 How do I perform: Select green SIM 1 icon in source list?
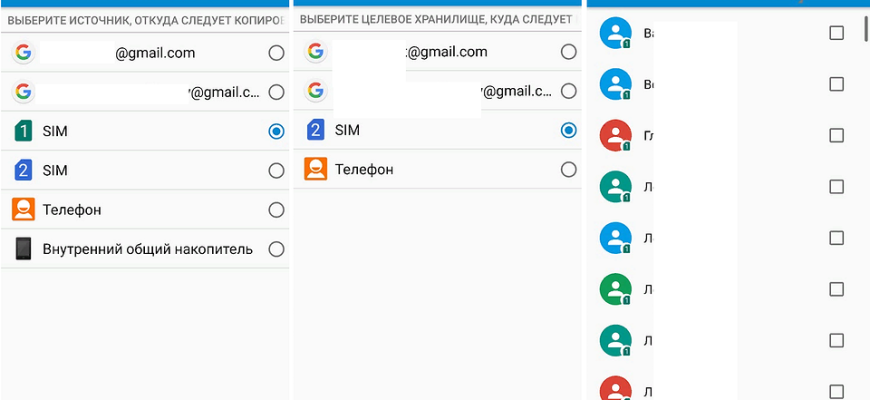click(23, 131)
